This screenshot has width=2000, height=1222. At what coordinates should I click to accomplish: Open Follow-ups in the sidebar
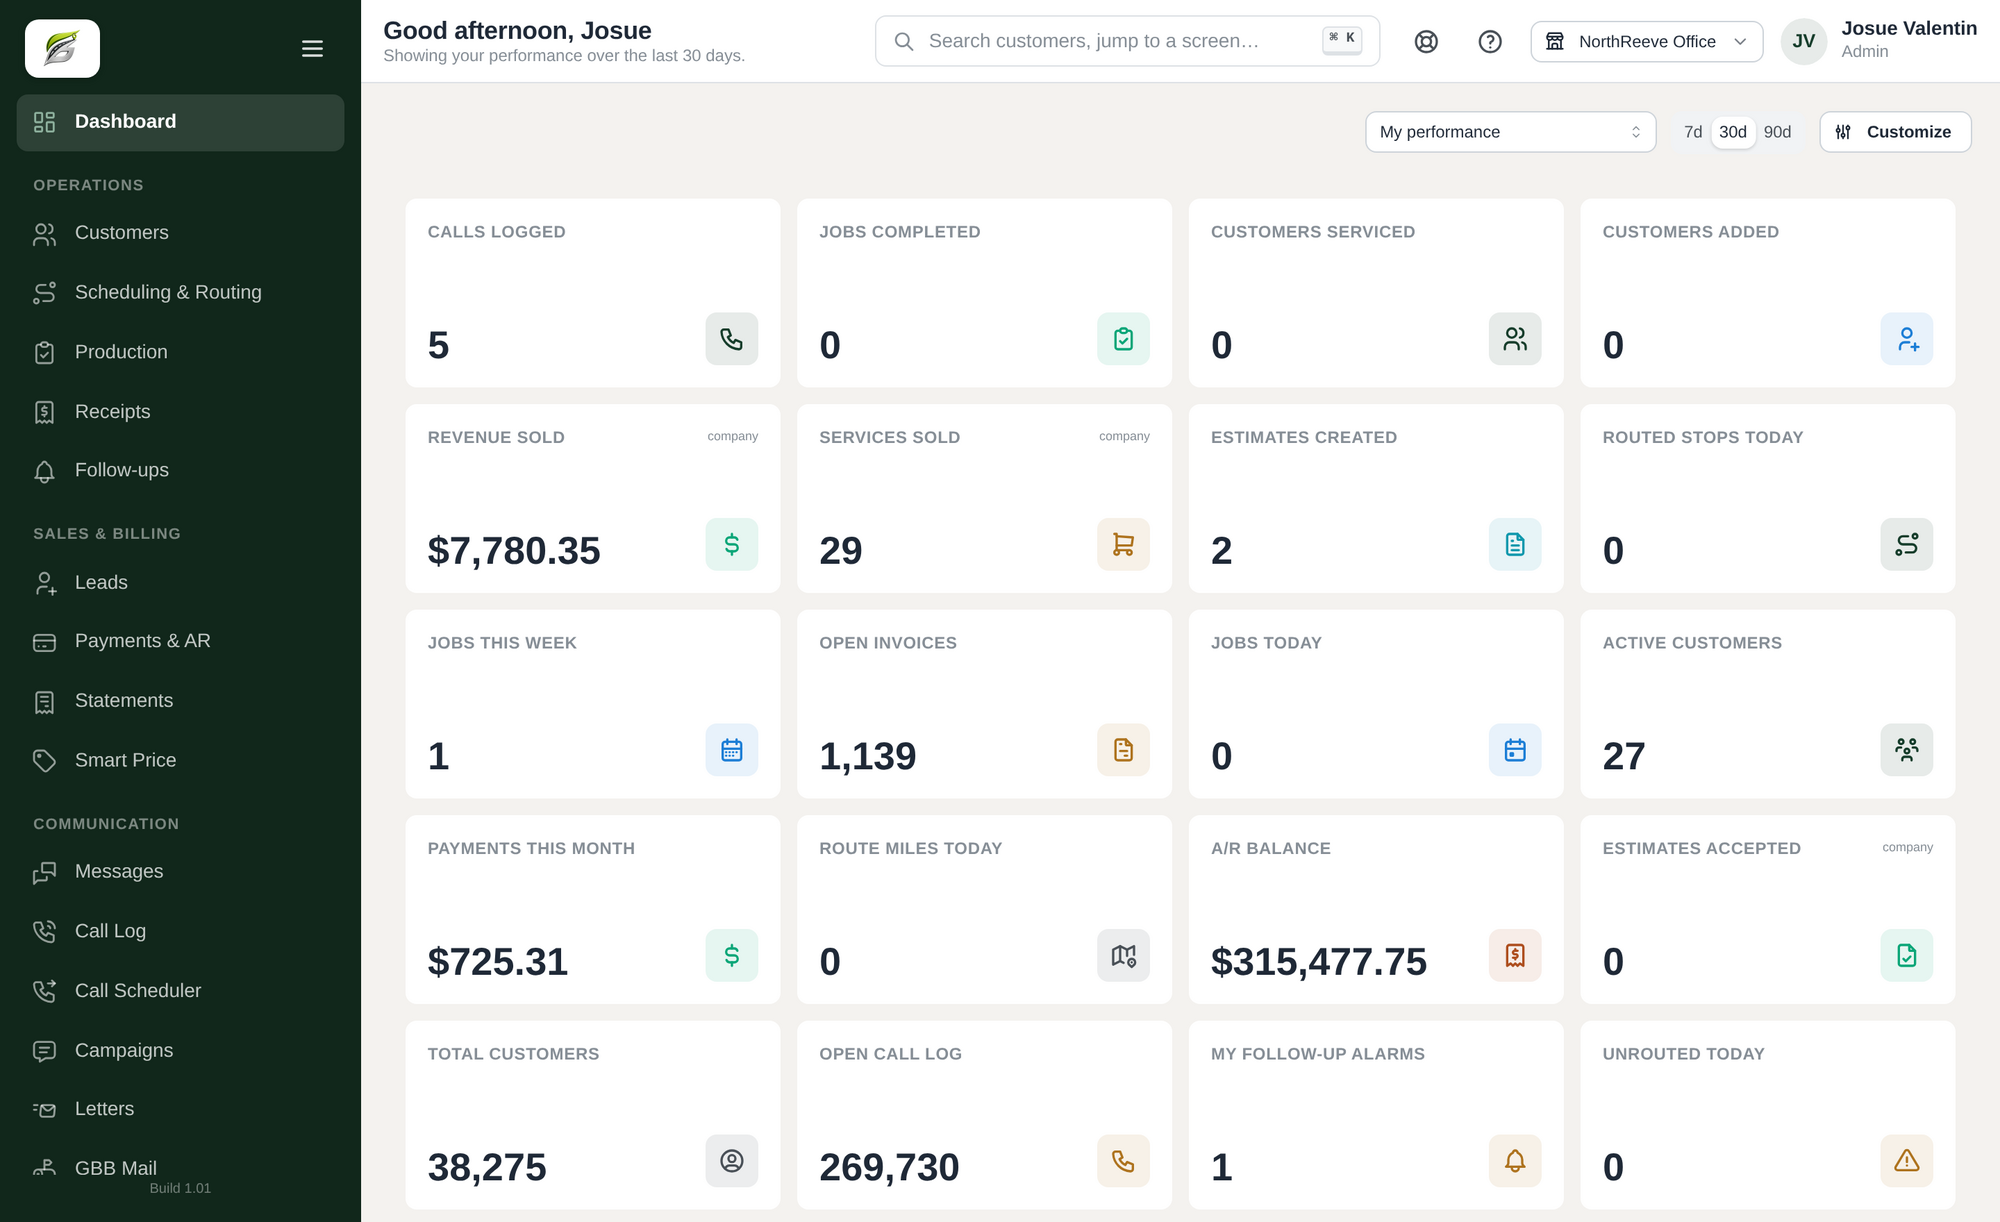click(x=180, y=470)
